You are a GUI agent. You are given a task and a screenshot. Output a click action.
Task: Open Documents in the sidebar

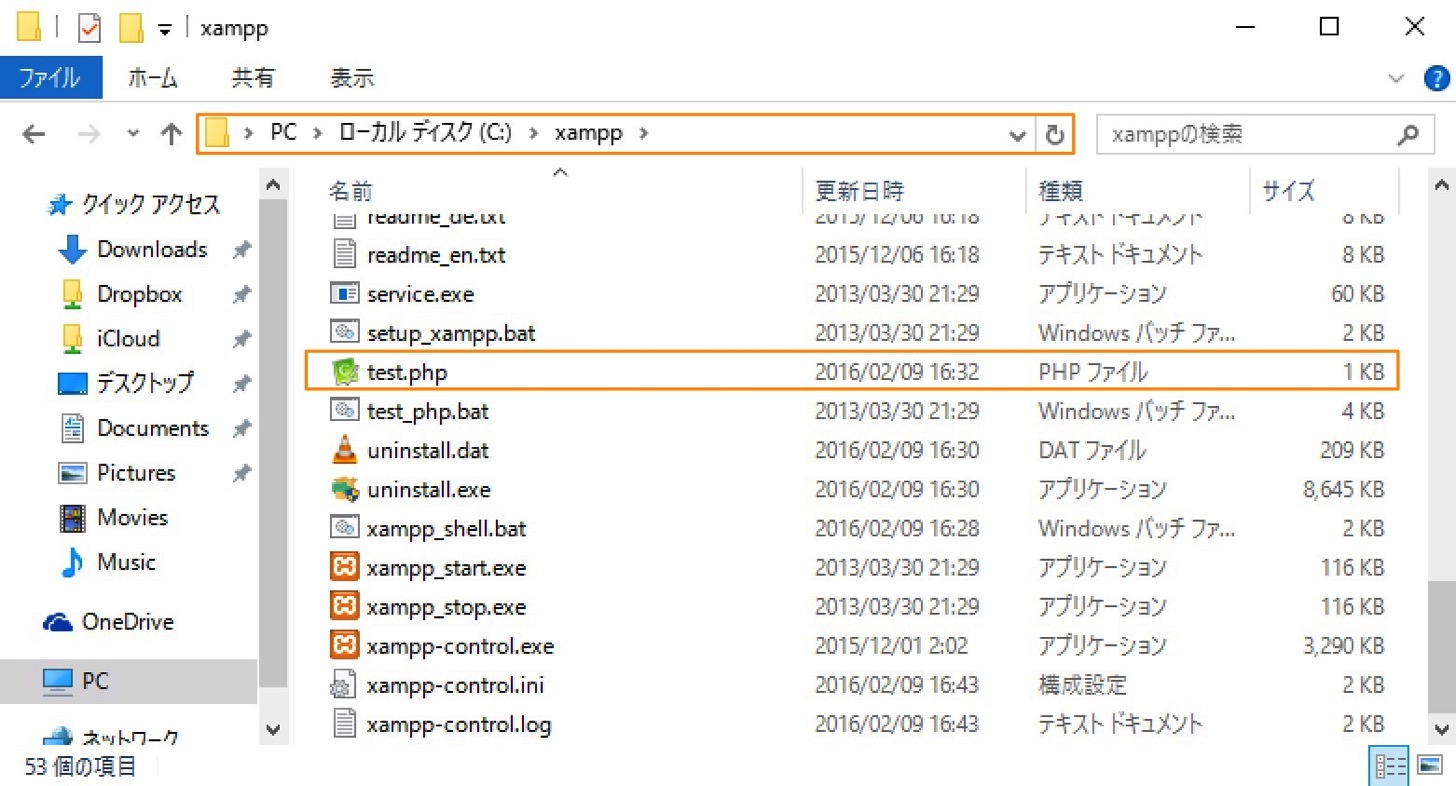point(153,428)
